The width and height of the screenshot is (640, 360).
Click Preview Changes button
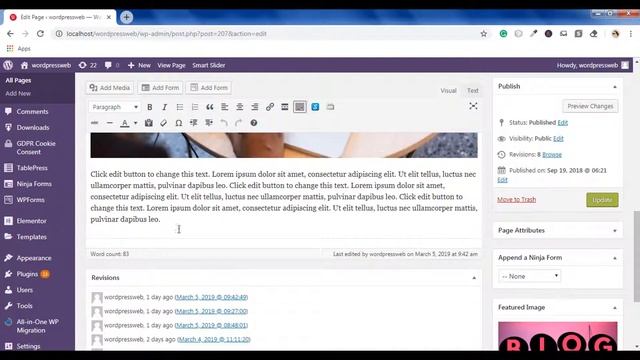[x=590, y=106]
